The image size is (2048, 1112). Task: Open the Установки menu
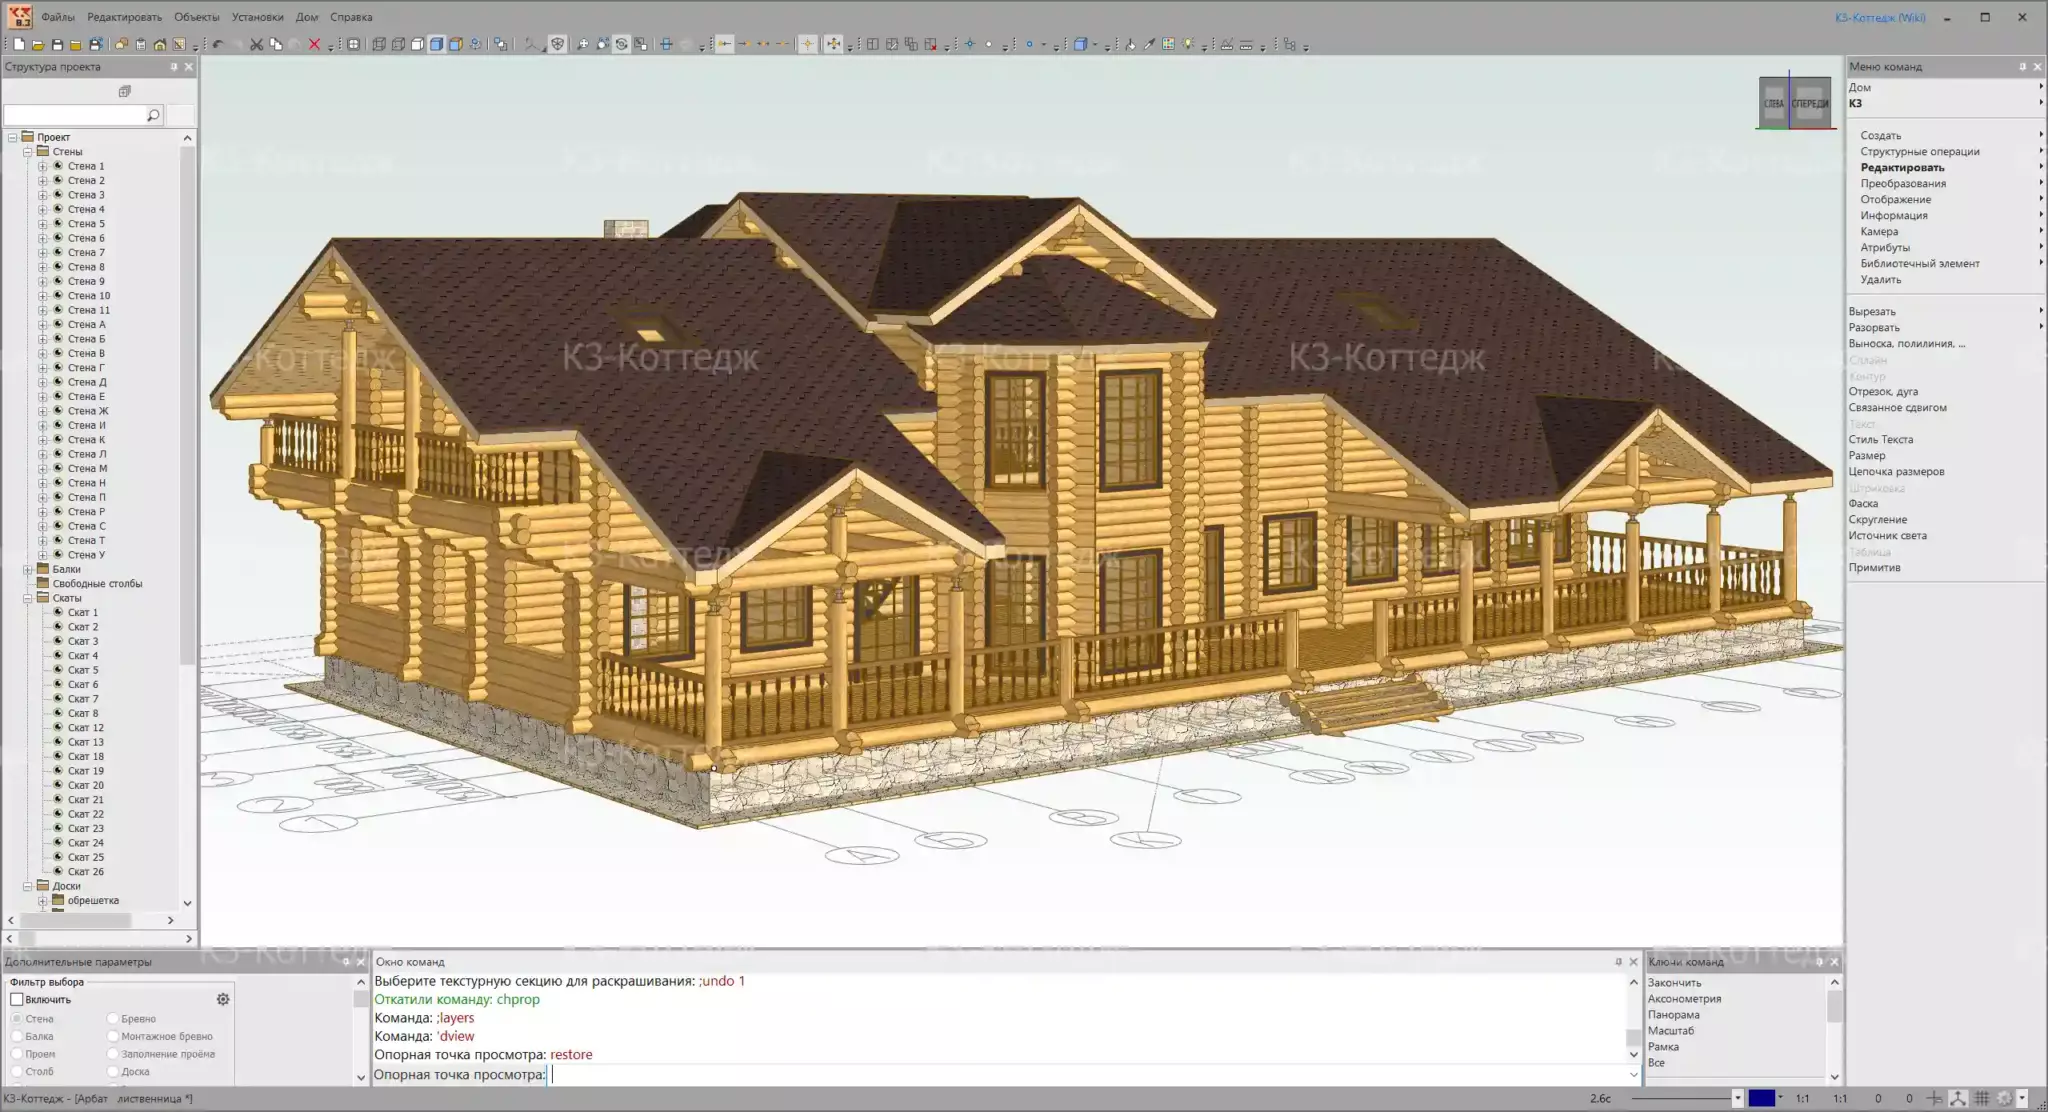pyautogui.click(x=257, y=17)
